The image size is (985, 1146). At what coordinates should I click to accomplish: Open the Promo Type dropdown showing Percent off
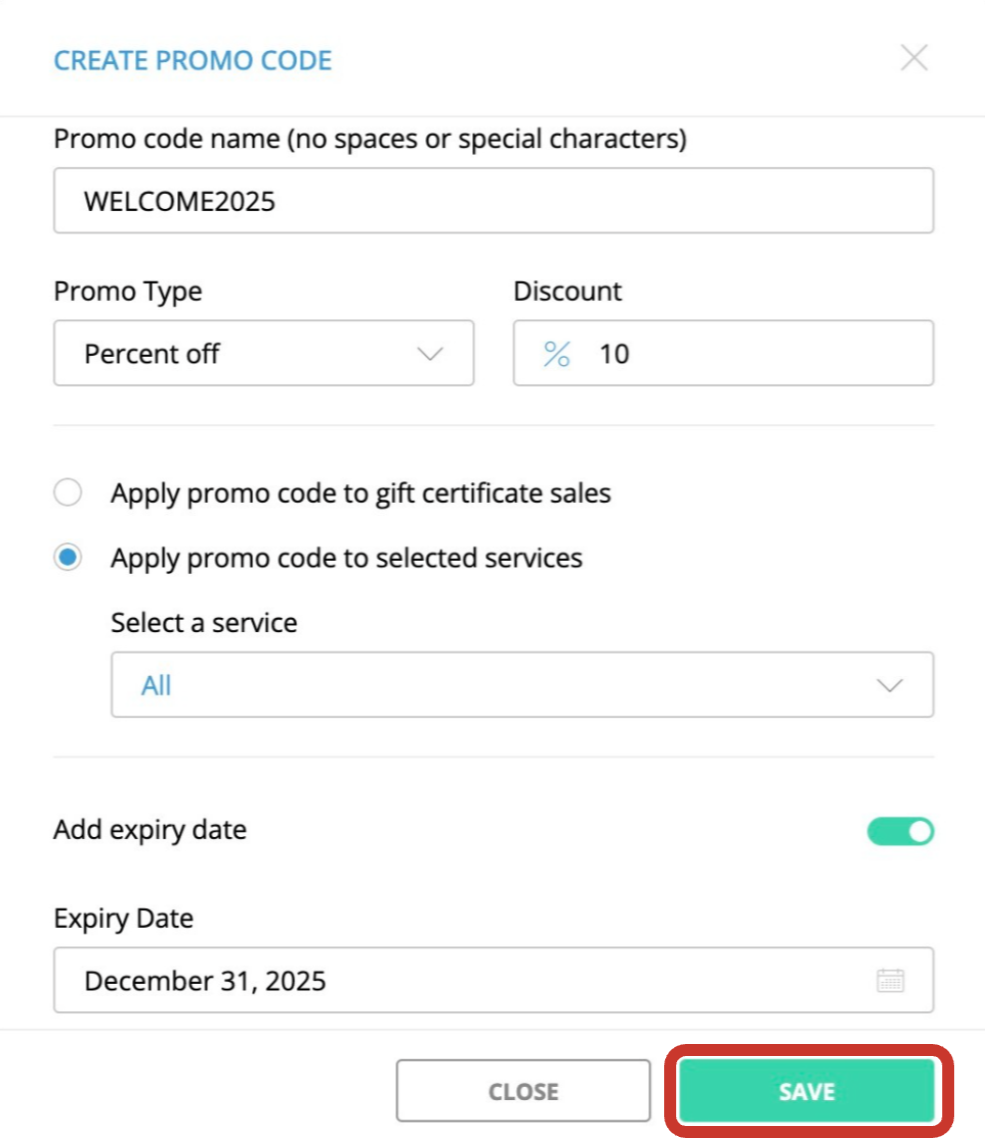pos(263,353)
